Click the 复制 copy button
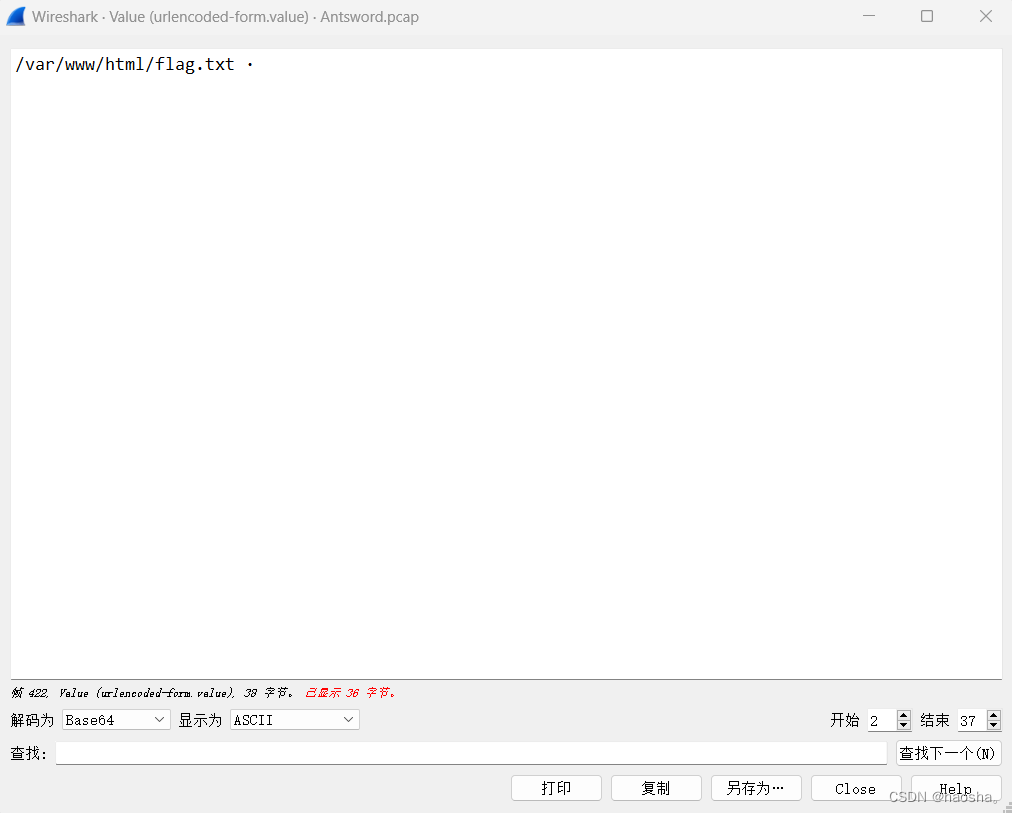The width and height of the screenshot is (1012, 813). click(x=656, y=788)
